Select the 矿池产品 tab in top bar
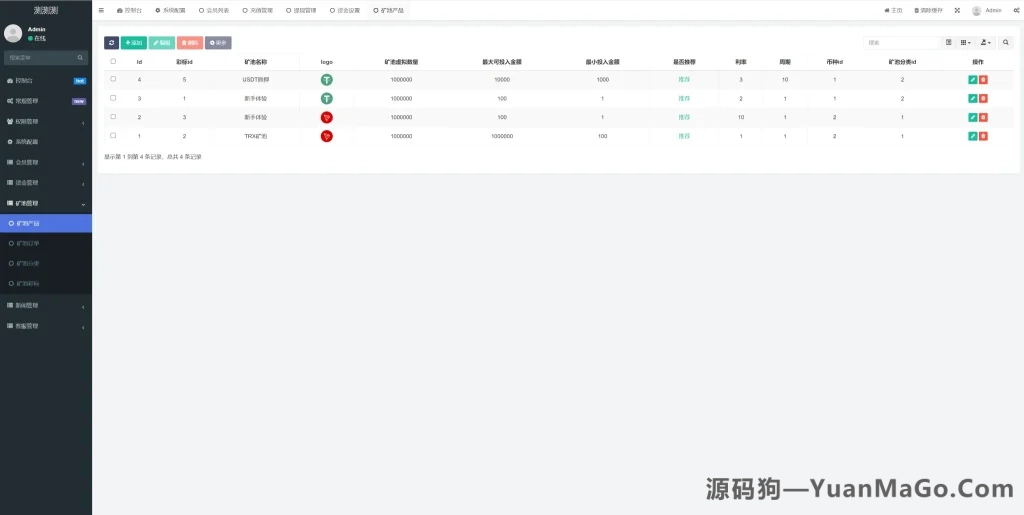The height and width of the screenshot is (515, 1024). [x=388, y=10]
